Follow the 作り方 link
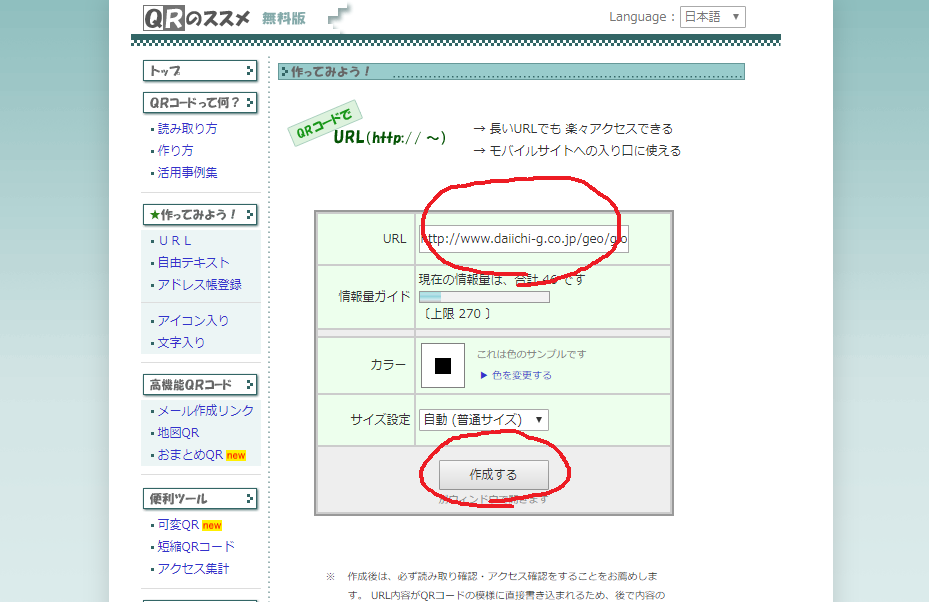Image resolution: width=929 pixels, height=602 pixels. pos(175,150)
